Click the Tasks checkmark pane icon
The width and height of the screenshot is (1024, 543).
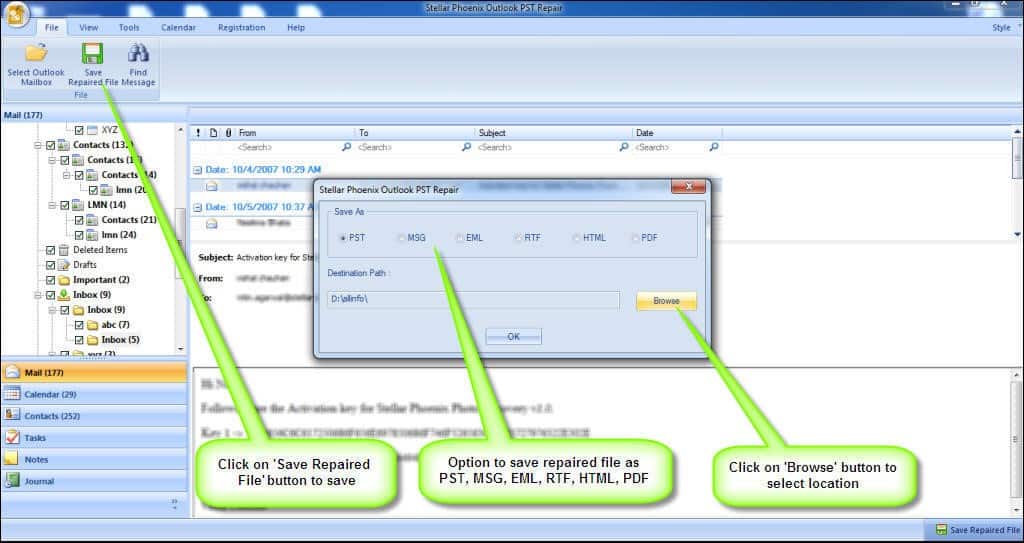tap(12, 437)
